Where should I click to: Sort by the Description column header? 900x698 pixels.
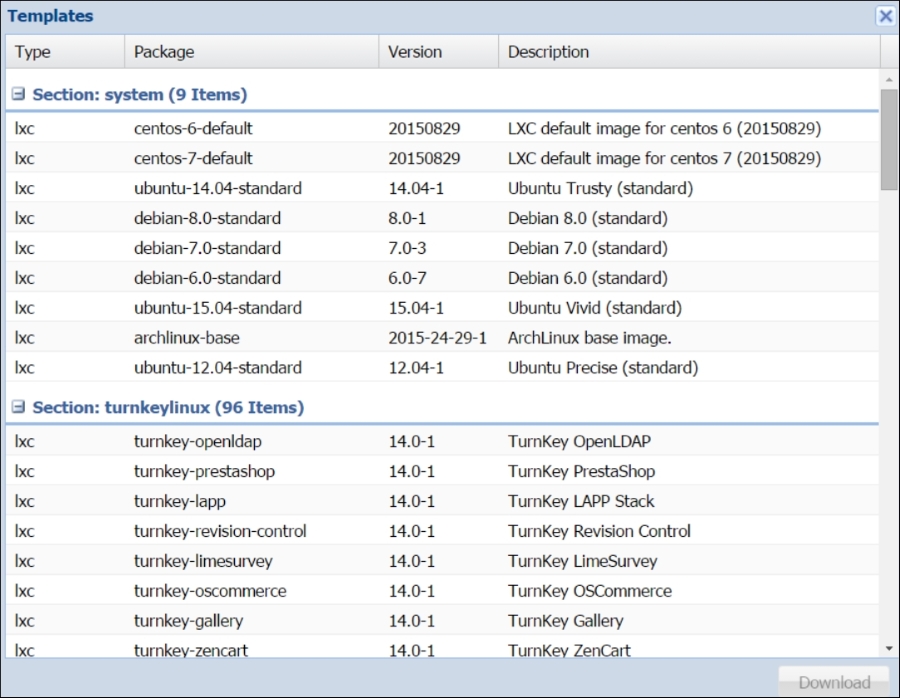click(689, 52)
